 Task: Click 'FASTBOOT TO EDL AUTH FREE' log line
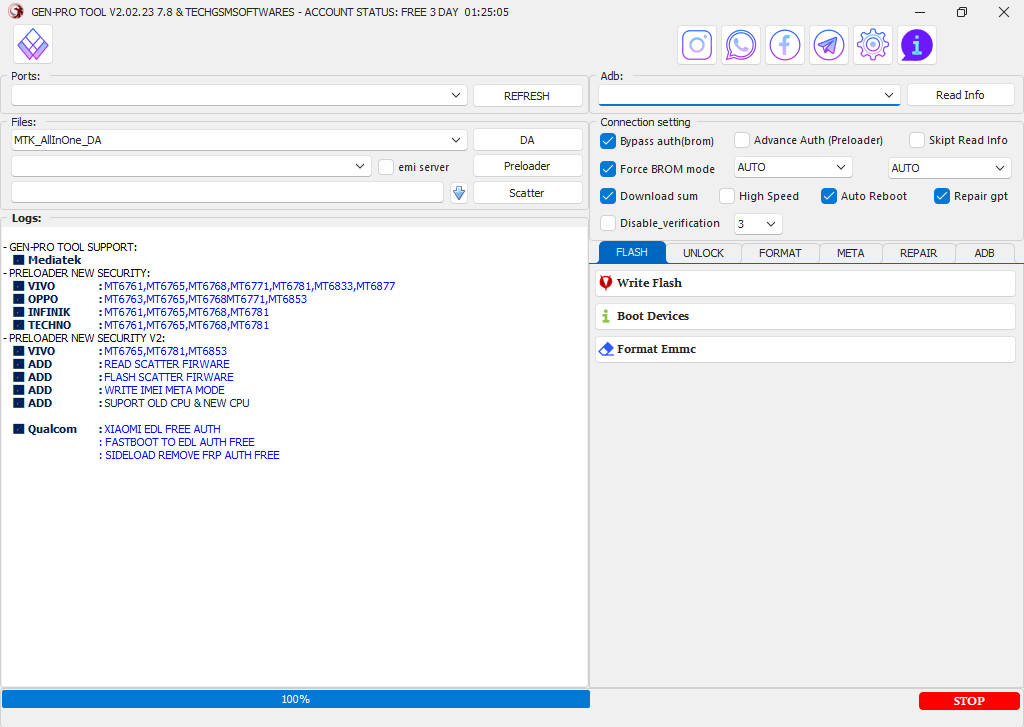pyautogui.click(x=180, y=442)
